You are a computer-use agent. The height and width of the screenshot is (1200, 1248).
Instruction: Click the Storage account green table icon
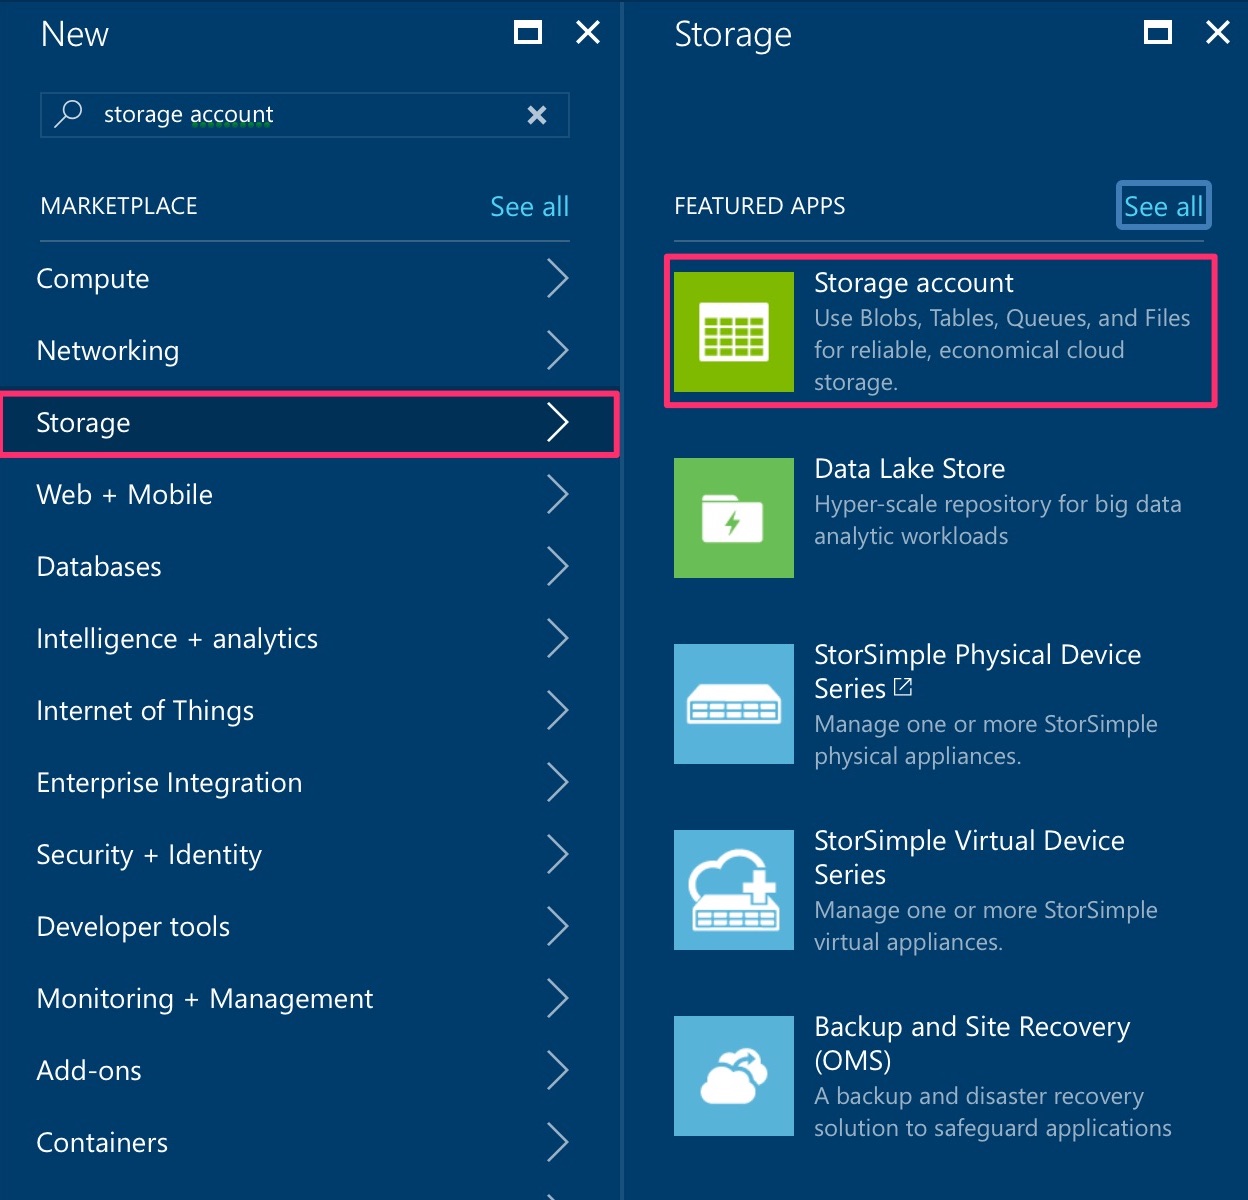[733, 331]
